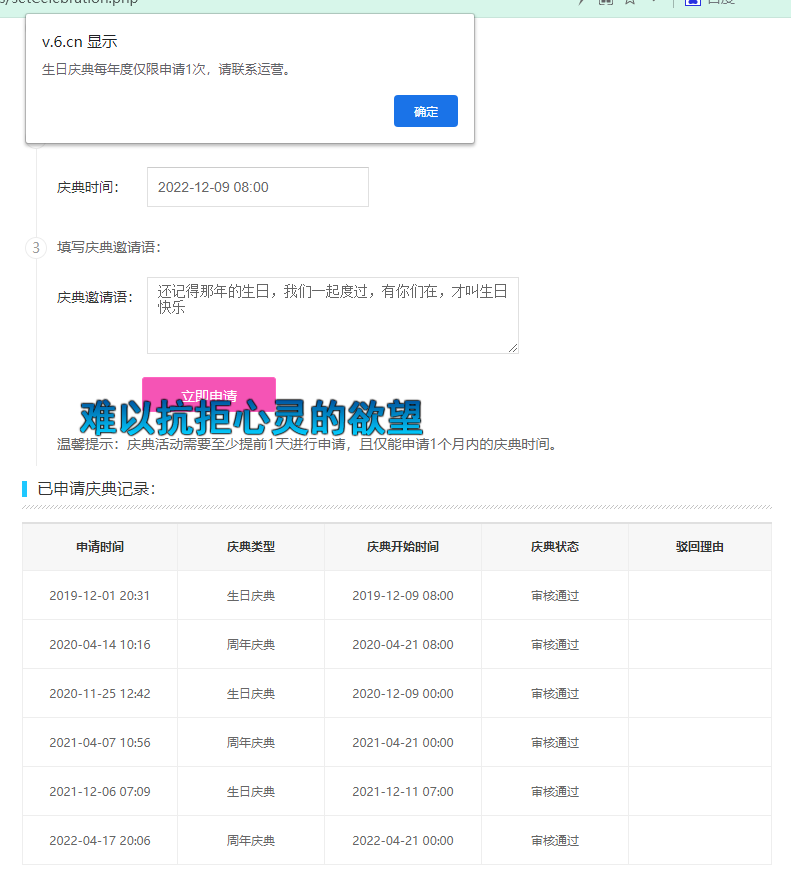Click 周年庆典 in the 2022-04-17 row
The width and height of the screenshot is (791, 892).
(x=251, y=840)
